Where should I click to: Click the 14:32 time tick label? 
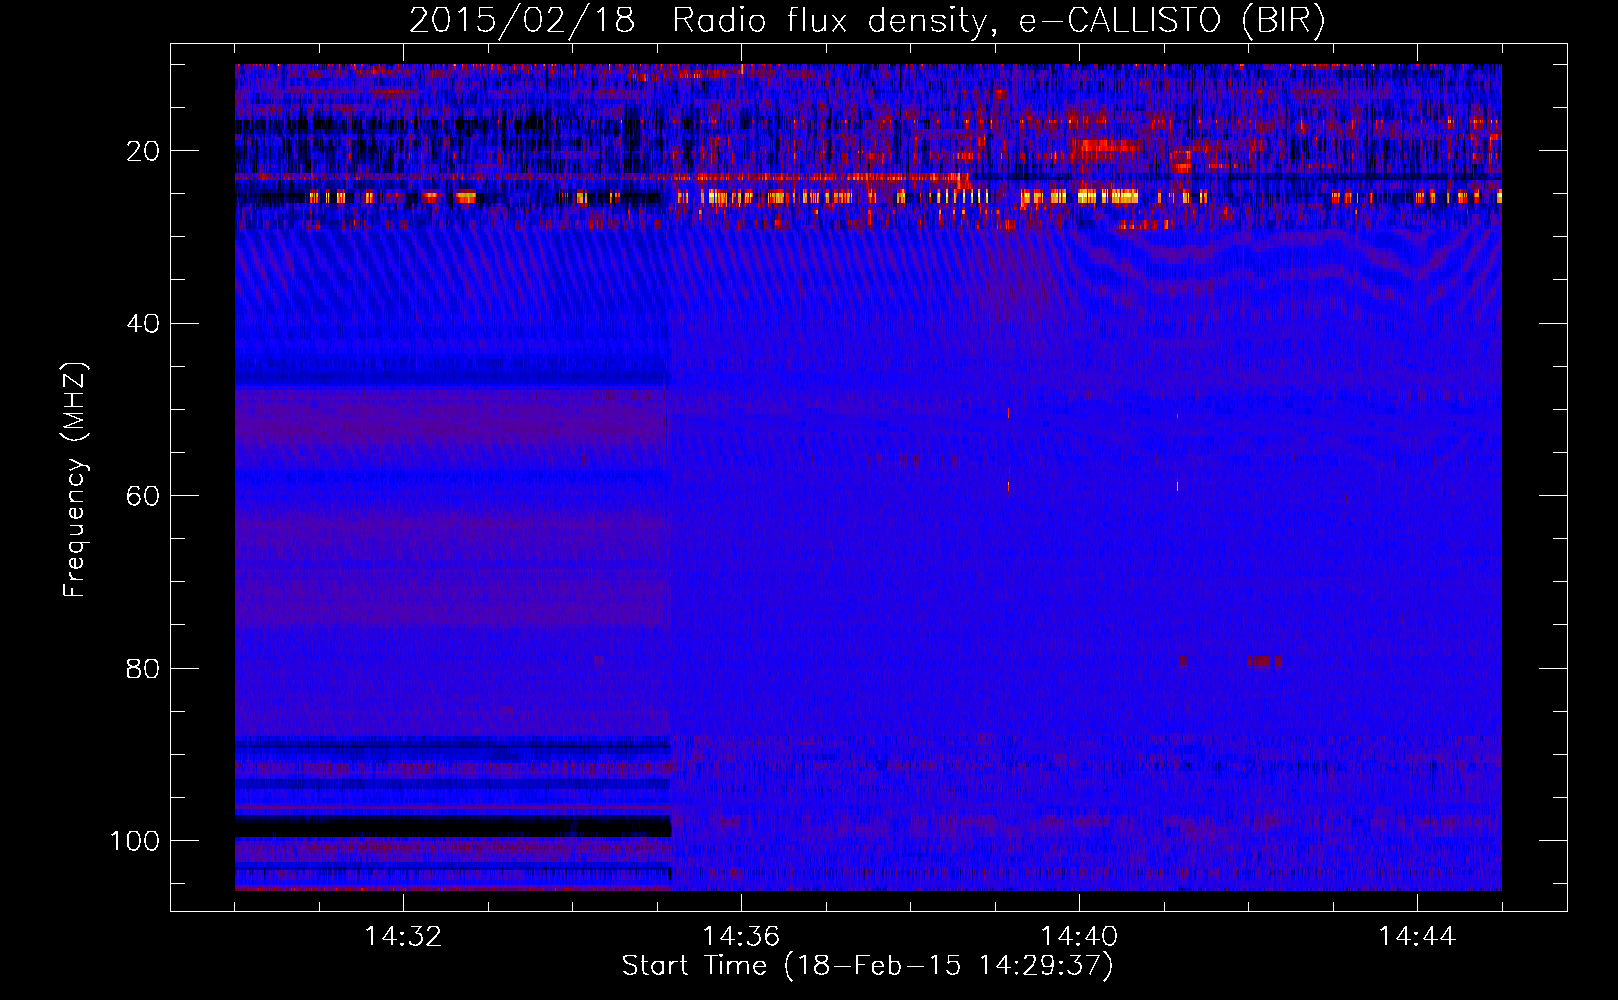point(403,937)
